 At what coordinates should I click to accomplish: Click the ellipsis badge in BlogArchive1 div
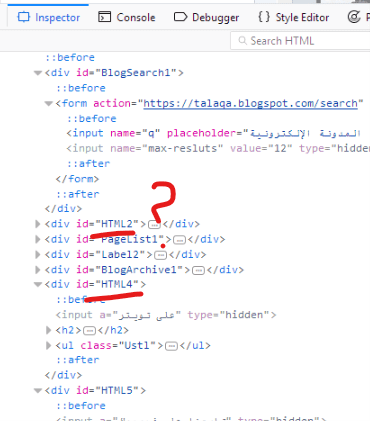point(198,270)
